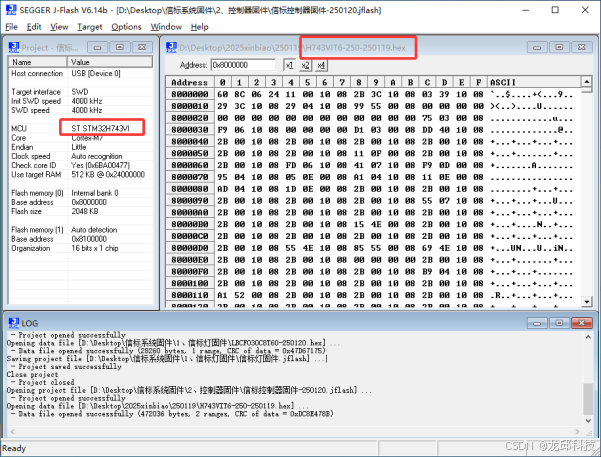
Task: Select the Target interface 'SWD' value
Action: pyautogui.click(x=80, y=92)
